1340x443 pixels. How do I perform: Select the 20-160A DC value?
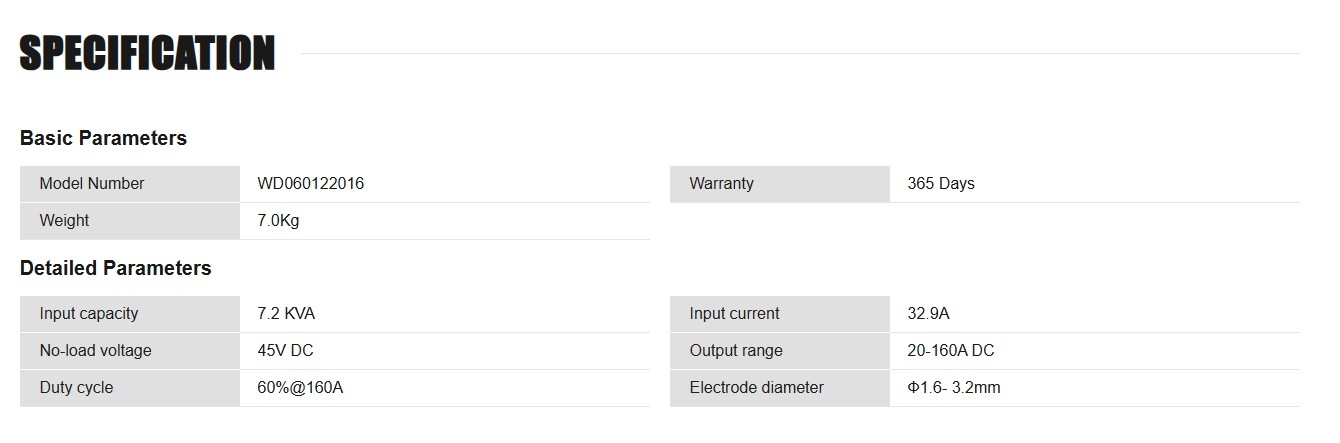pos(951,351)
